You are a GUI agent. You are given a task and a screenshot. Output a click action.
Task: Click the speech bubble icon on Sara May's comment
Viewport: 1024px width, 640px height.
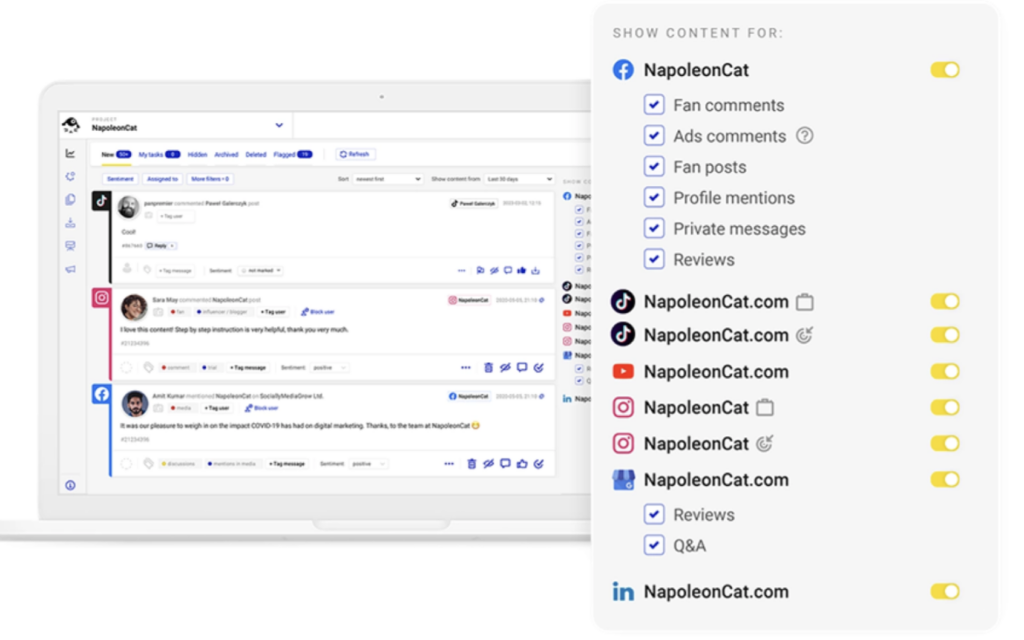522,368
